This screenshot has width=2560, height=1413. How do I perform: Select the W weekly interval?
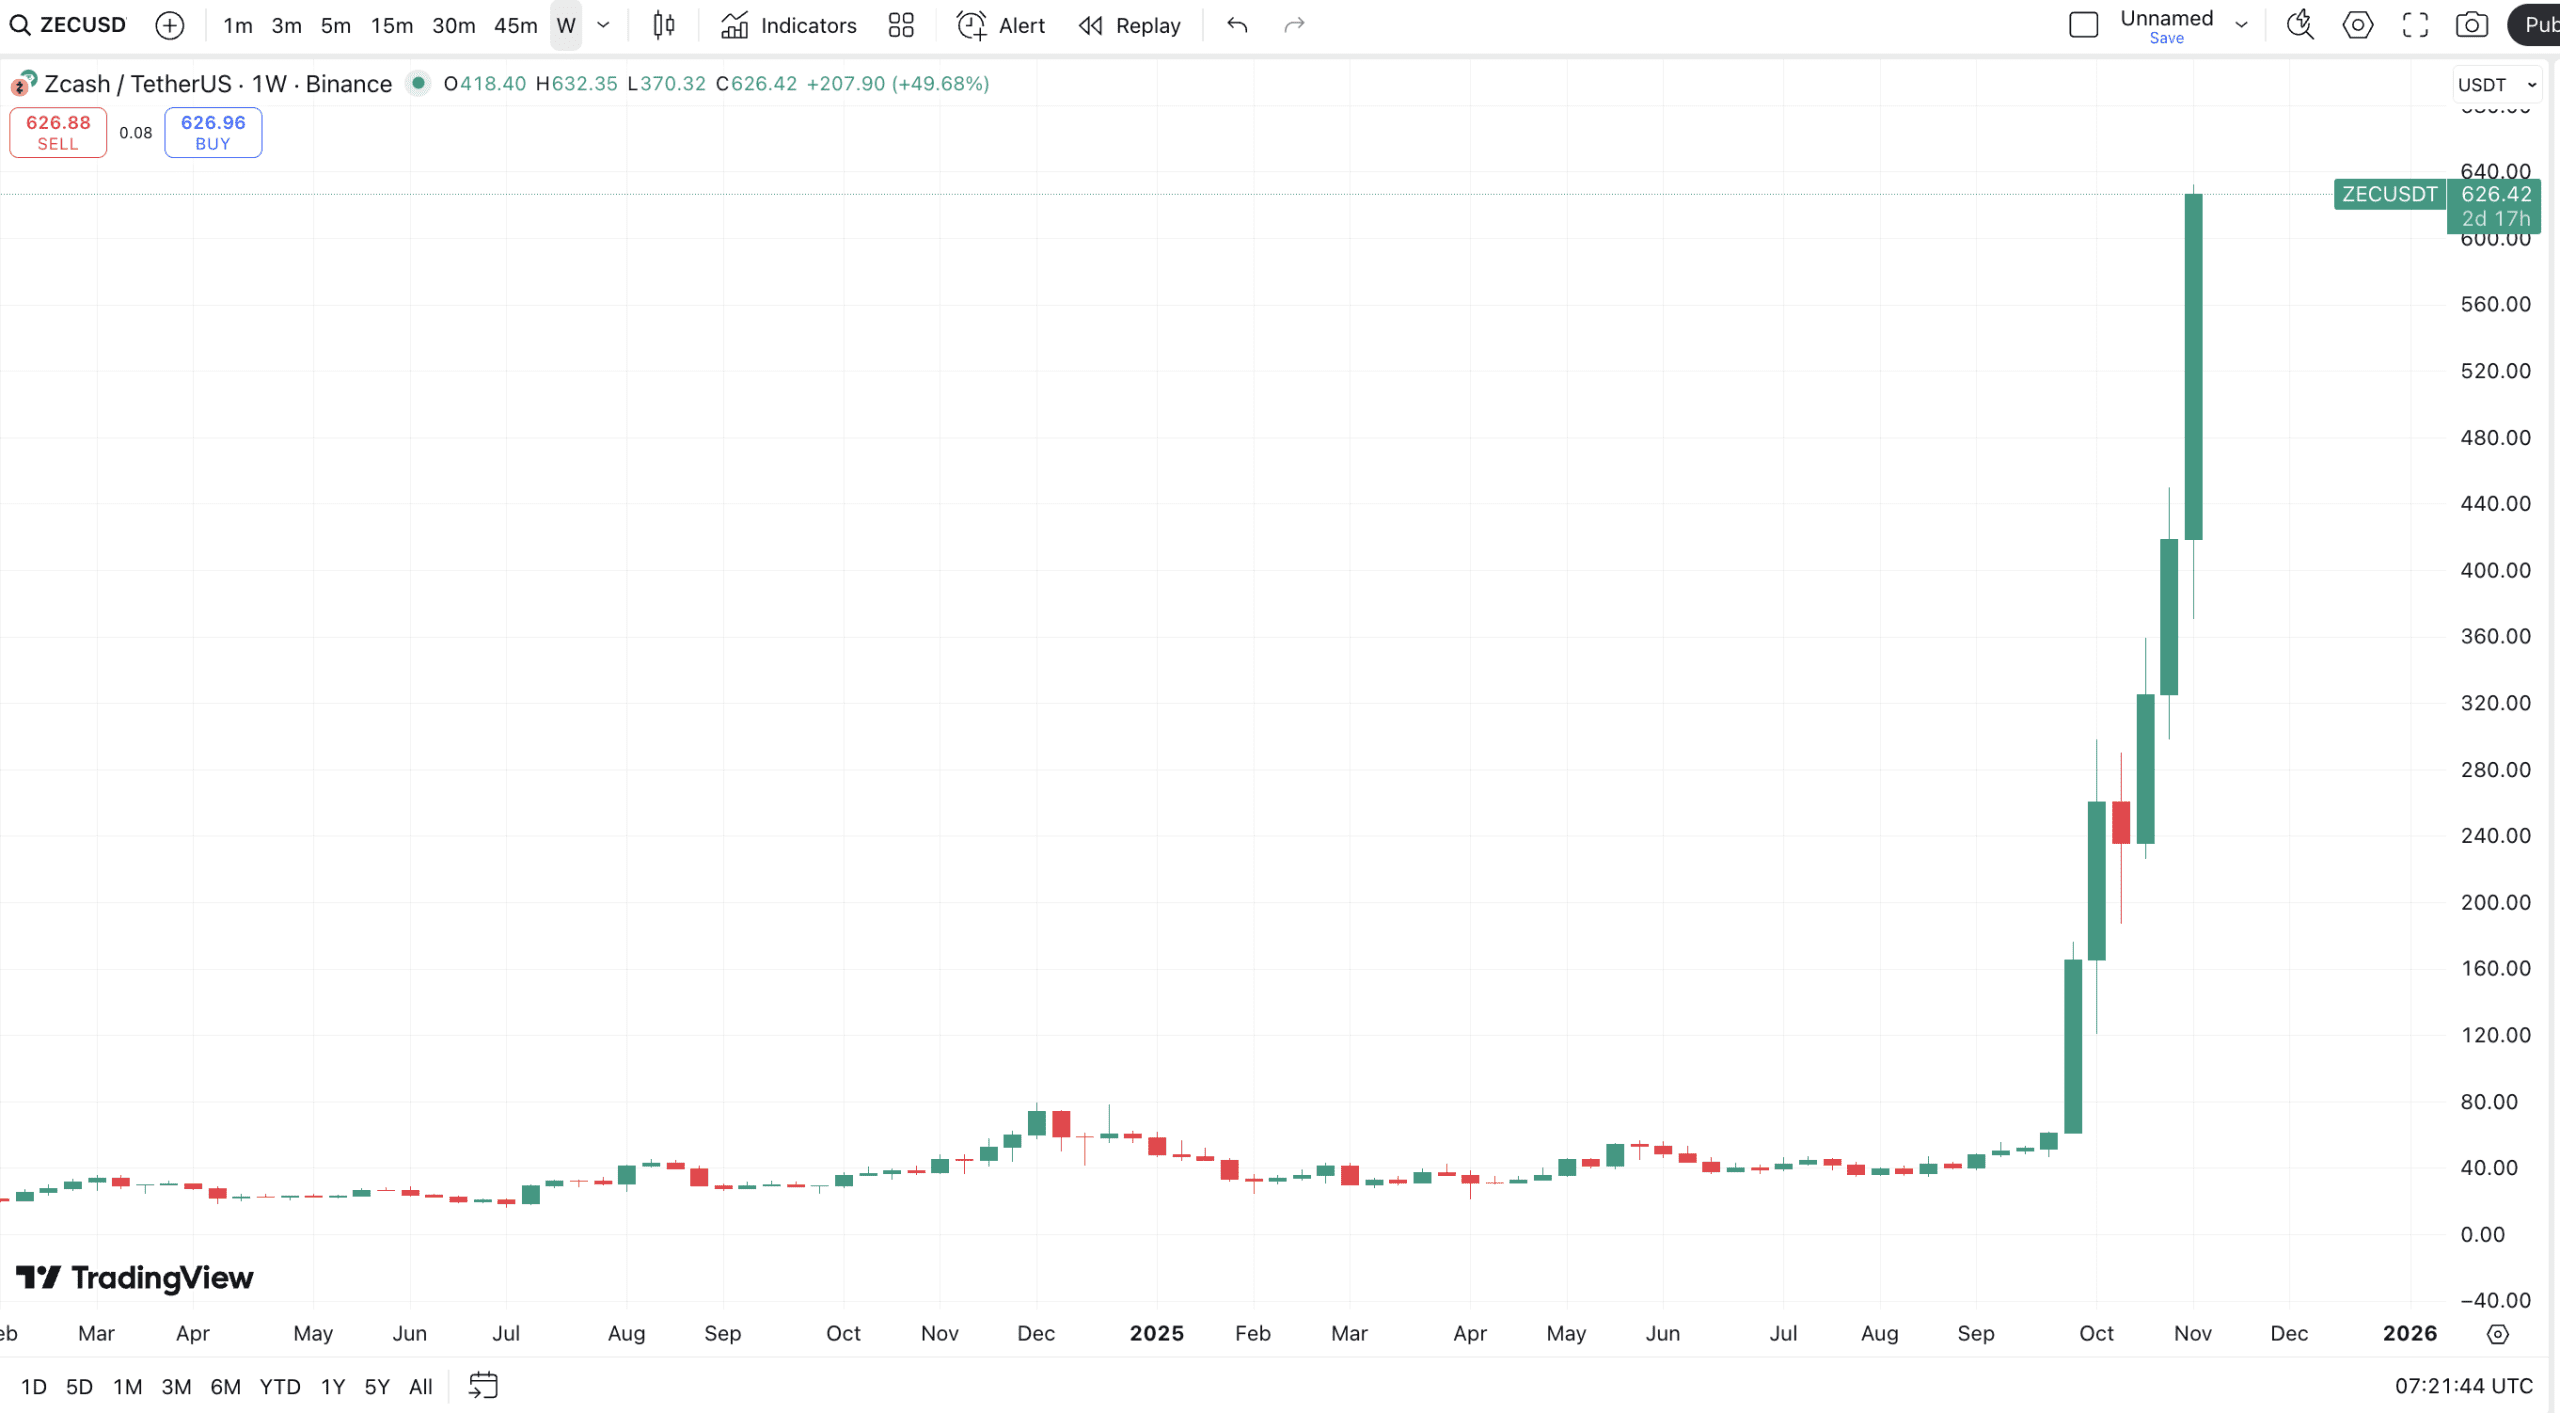566,25
